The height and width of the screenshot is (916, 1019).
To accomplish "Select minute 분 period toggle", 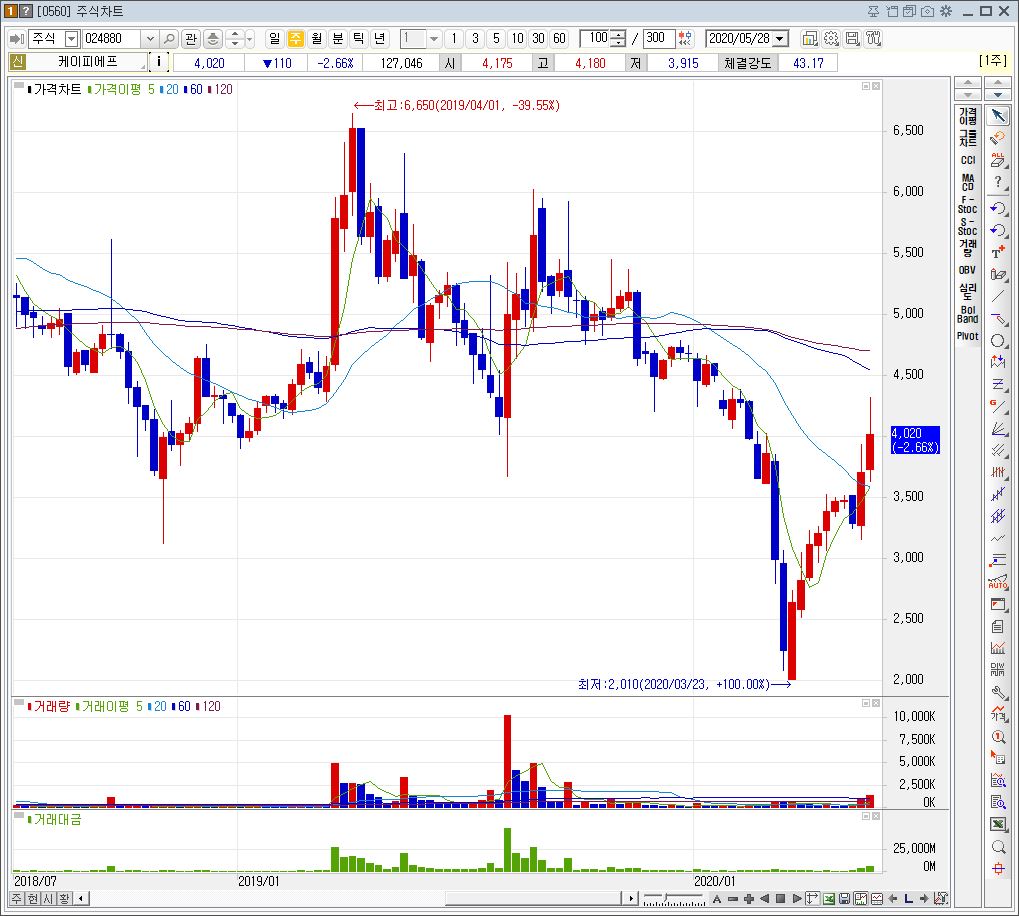I will pyautogui.click(x=337, y=39).
